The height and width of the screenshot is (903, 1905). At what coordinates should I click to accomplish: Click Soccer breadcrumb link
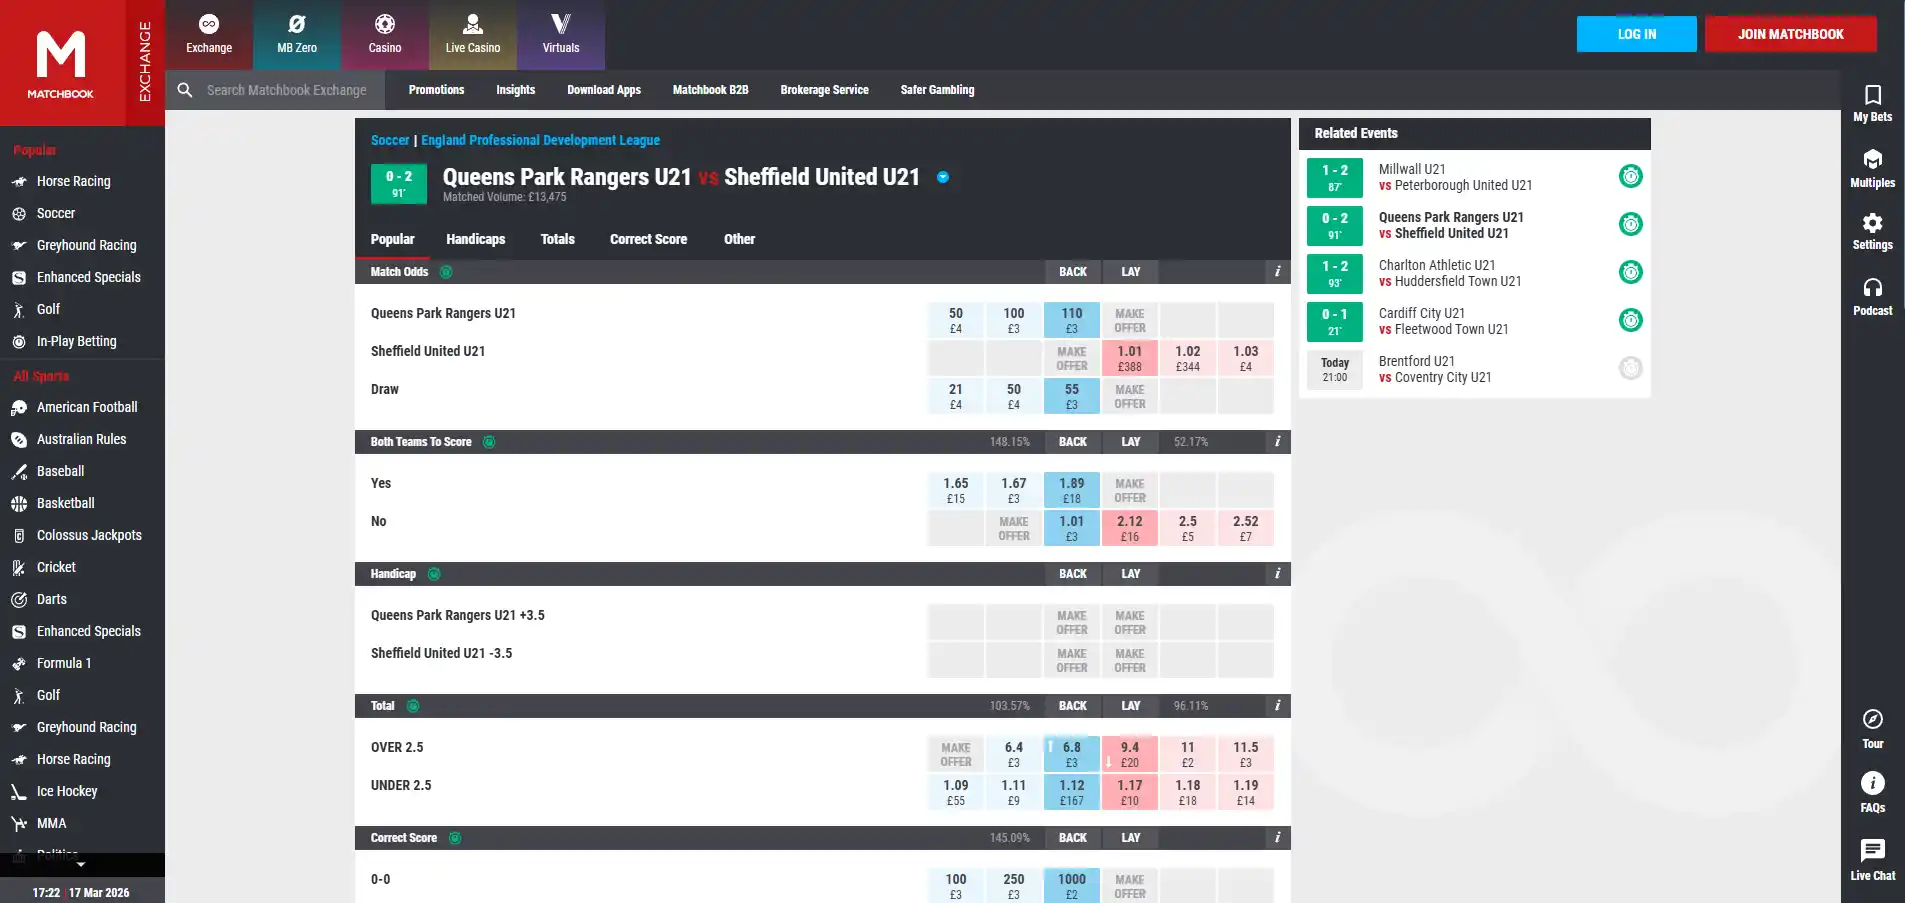[390, 141]
